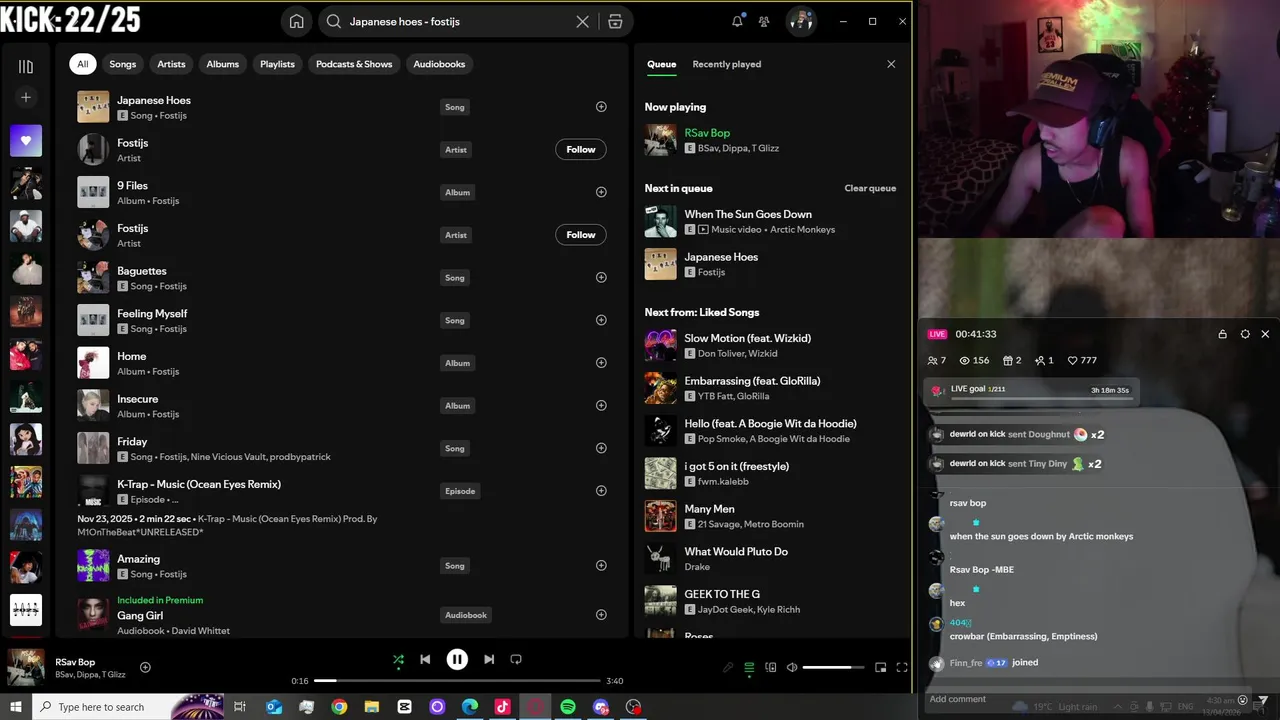Add Gang Girl audiobook to library
Screen dimensions: 1280x720
(x=601, y=615)
